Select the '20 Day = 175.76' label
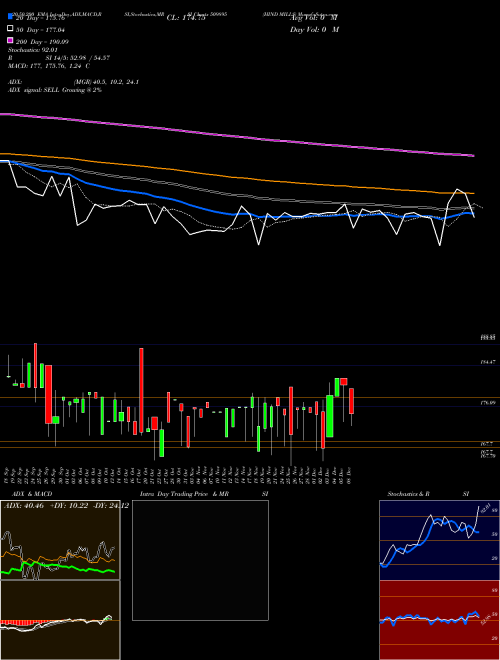500x660 pixels. [40, 18]
